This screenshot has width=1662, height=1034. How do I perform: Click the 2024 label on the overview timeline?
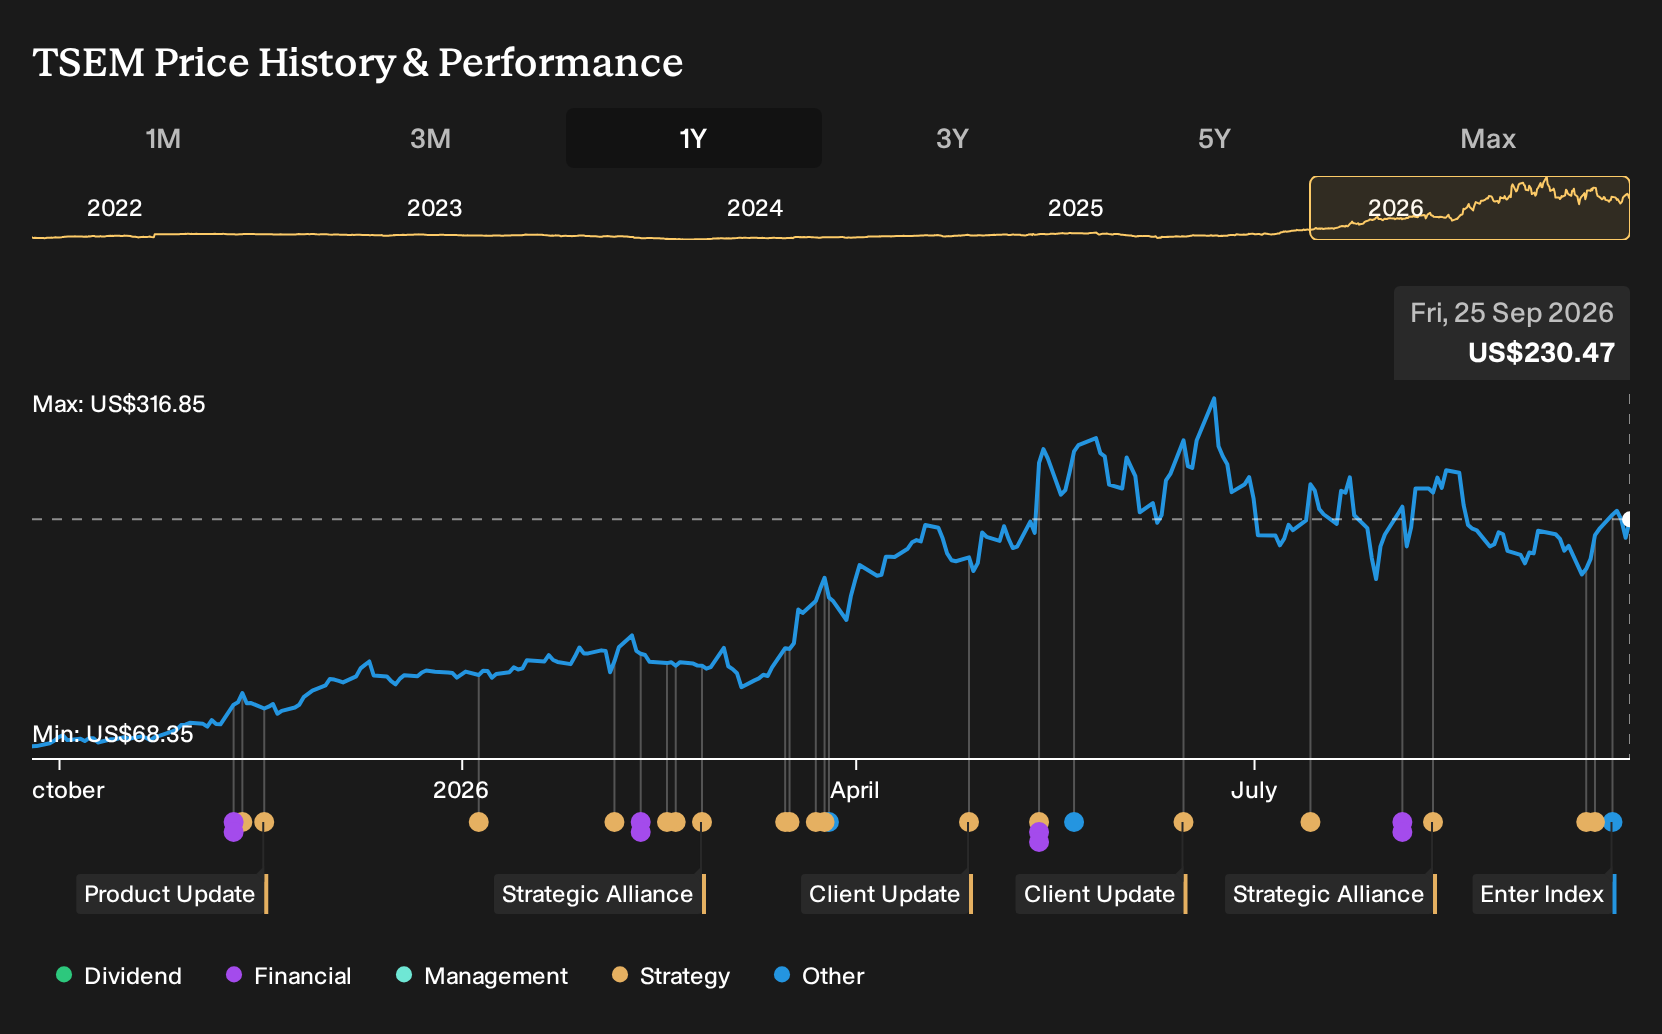pyautogui.click(x=755, y=208)
